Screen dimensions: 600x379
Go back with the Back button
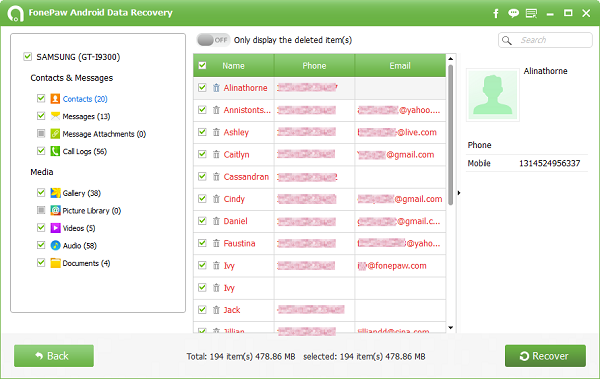(x=54, y=356)
